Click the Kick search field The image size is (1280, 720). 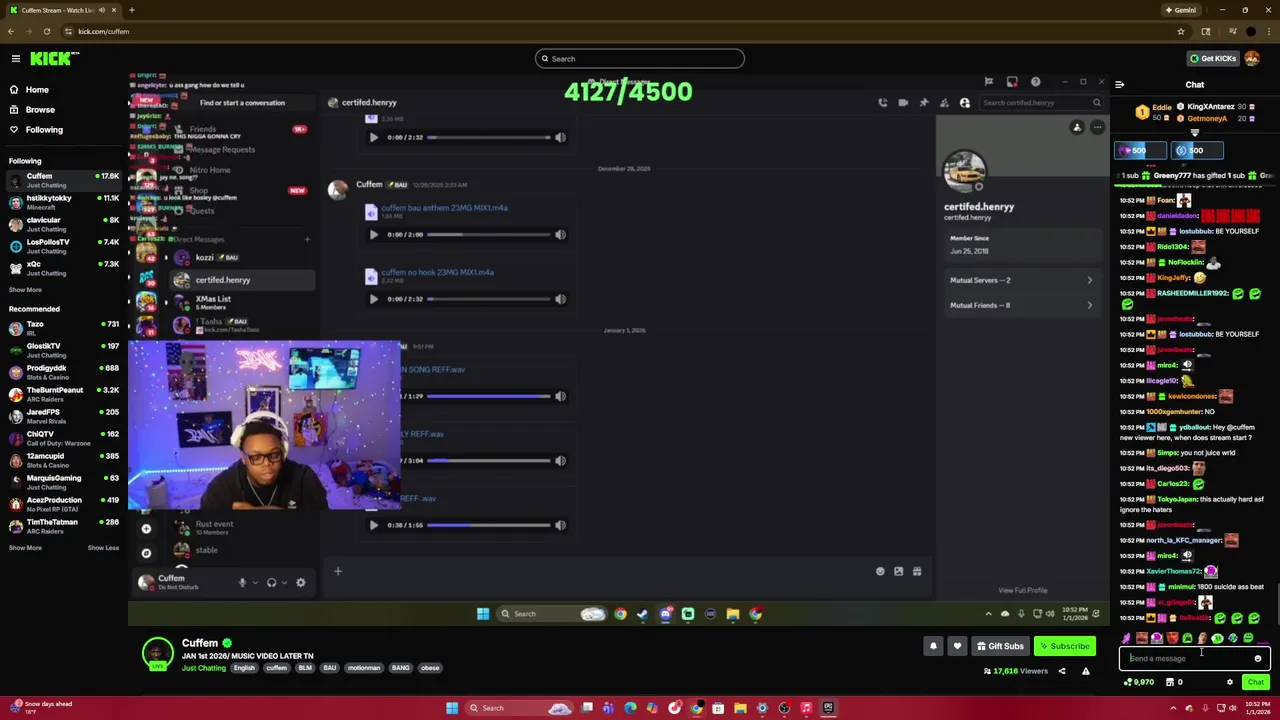[x=640, y=59]
